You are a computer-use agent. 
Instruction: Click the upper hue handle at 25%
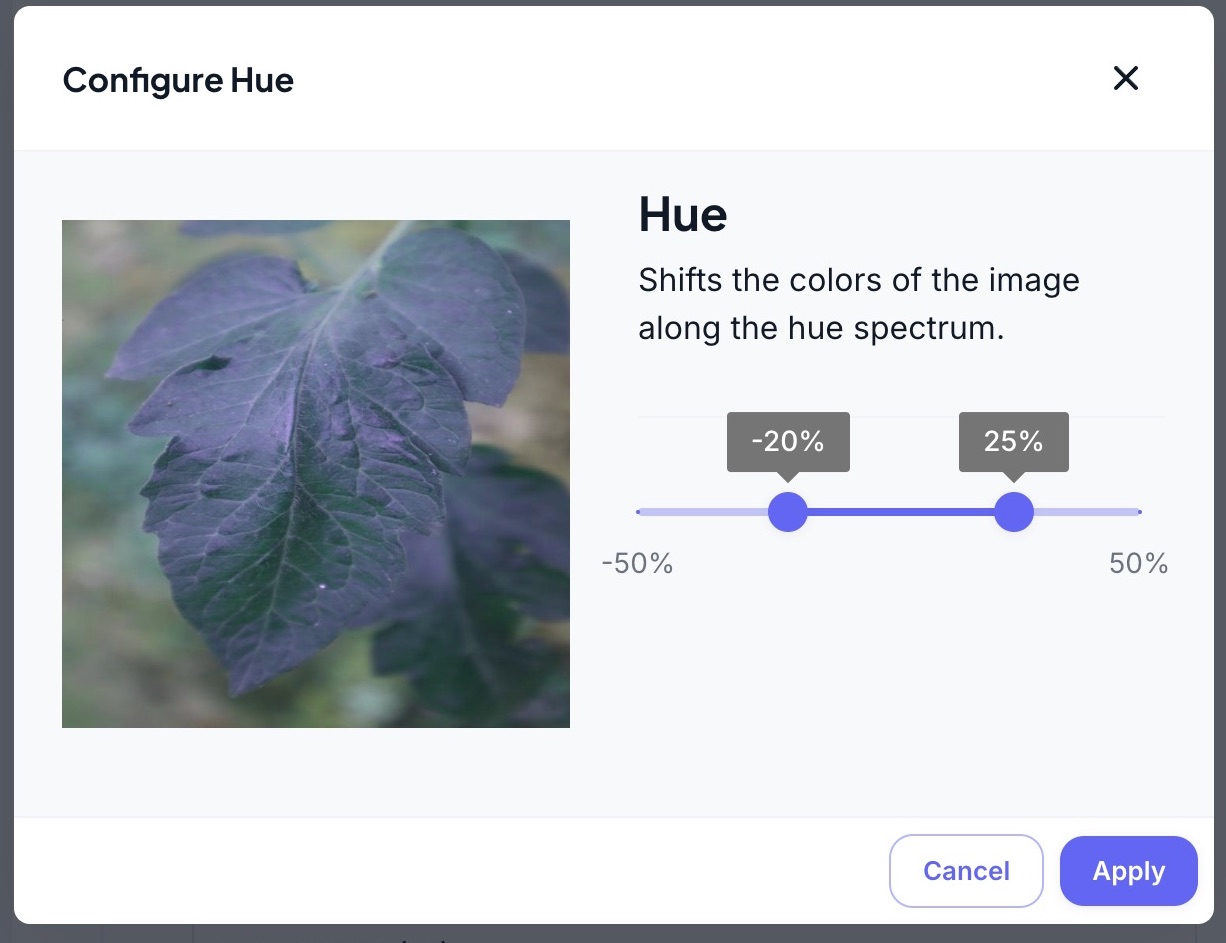[x=1014, y=512]
